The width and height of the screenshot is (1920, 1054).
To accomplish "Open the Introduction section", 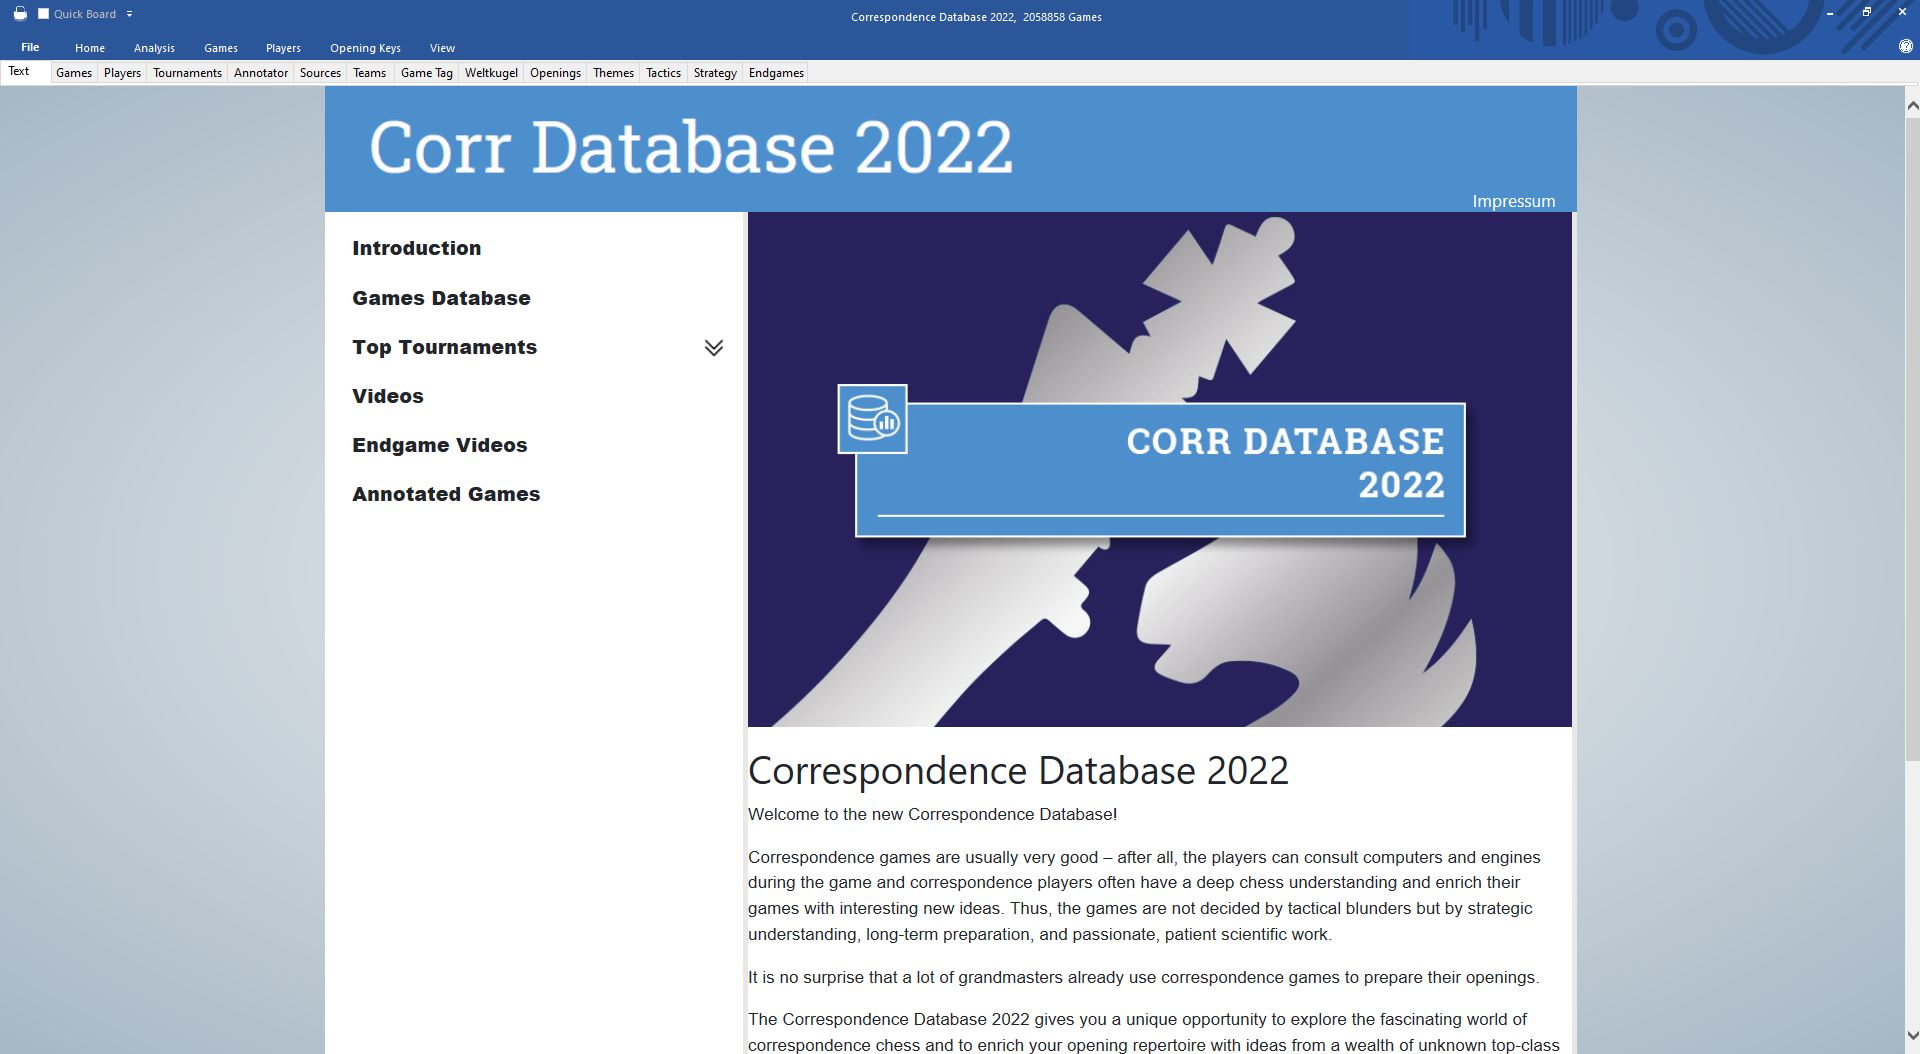I will [416, 248].
